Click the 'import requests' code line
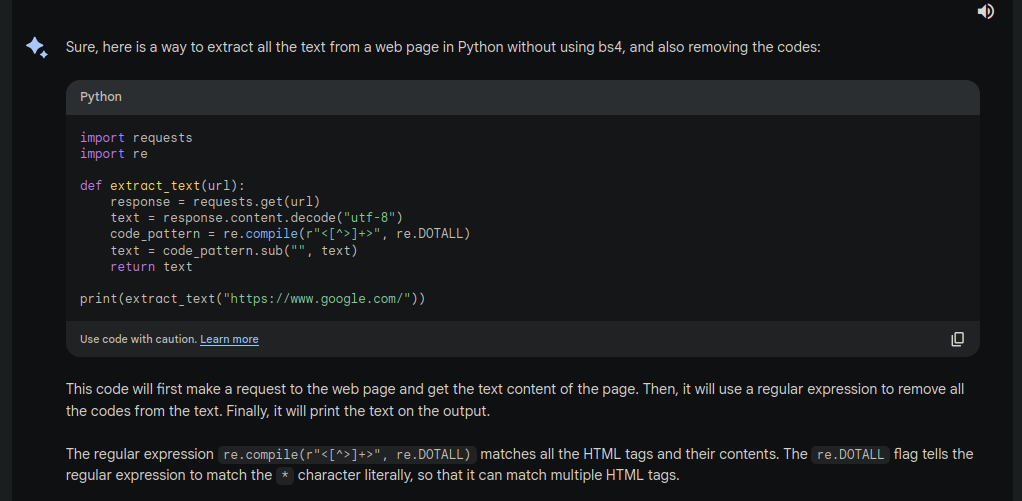The image size is (1022, 501). point(136,138)
